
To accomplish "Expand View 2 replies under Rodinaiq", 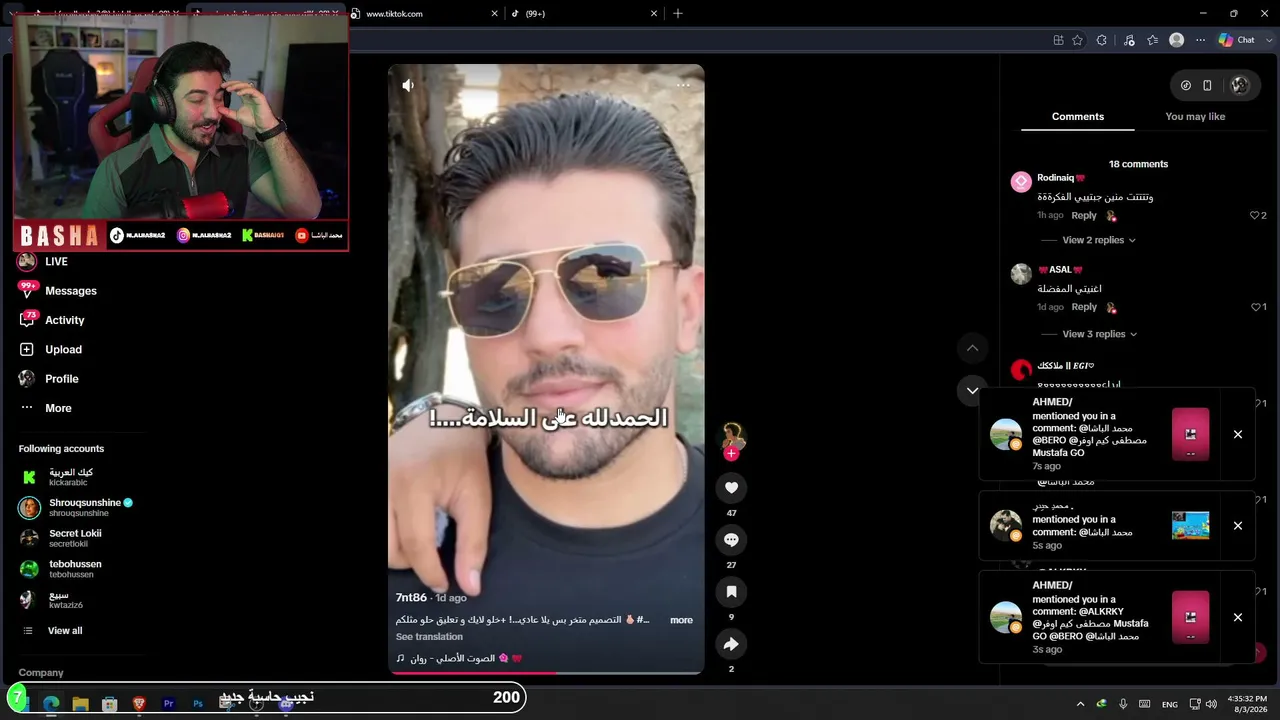I will point(1098,240).
